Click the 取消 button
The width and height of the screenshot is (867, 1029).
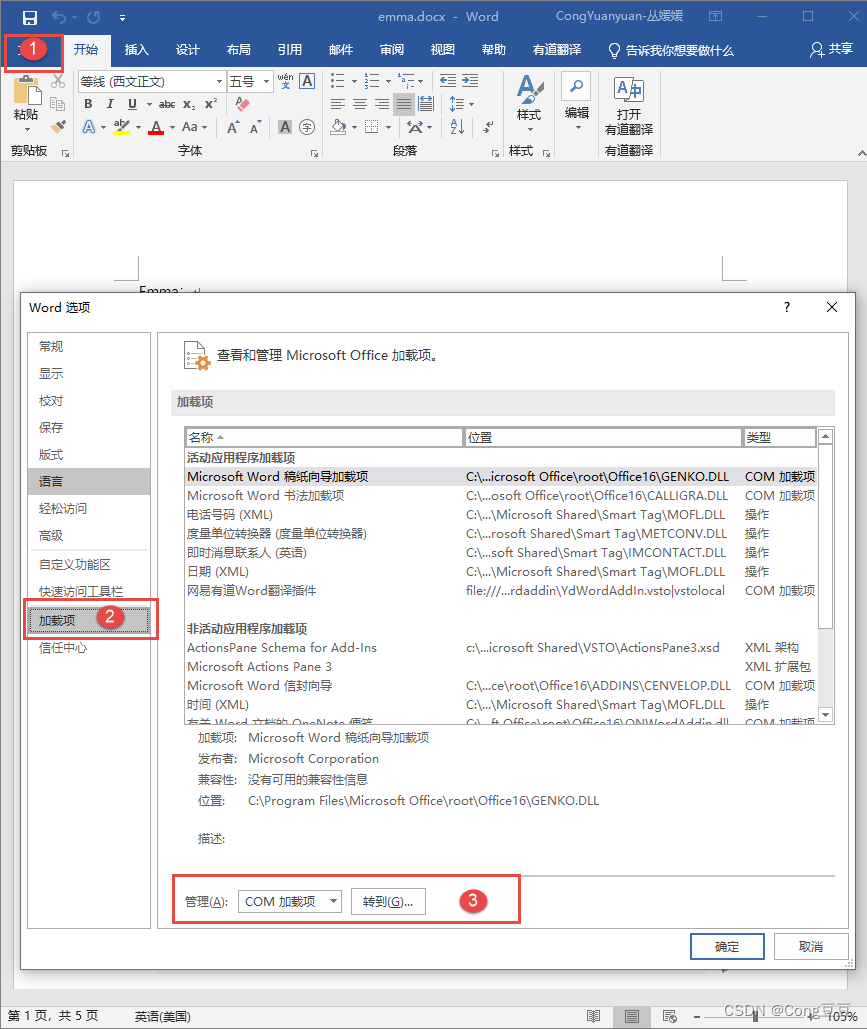[x=811, y=946]
